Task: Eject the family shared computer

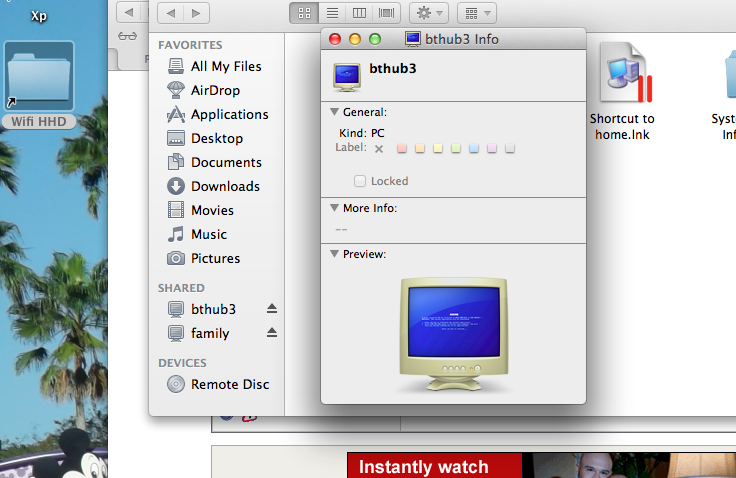Action: tap(272, 333)
